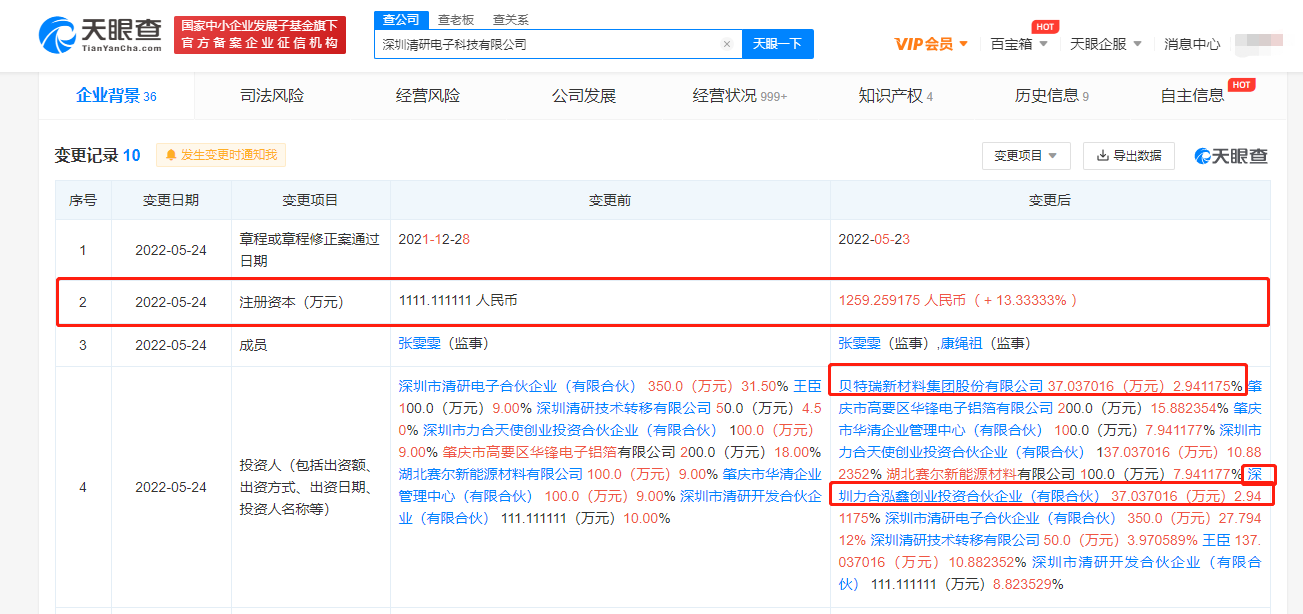The image size is (1303, 614).
Task: Switch to the 查老板 search tab
Action: pos(455,19)
